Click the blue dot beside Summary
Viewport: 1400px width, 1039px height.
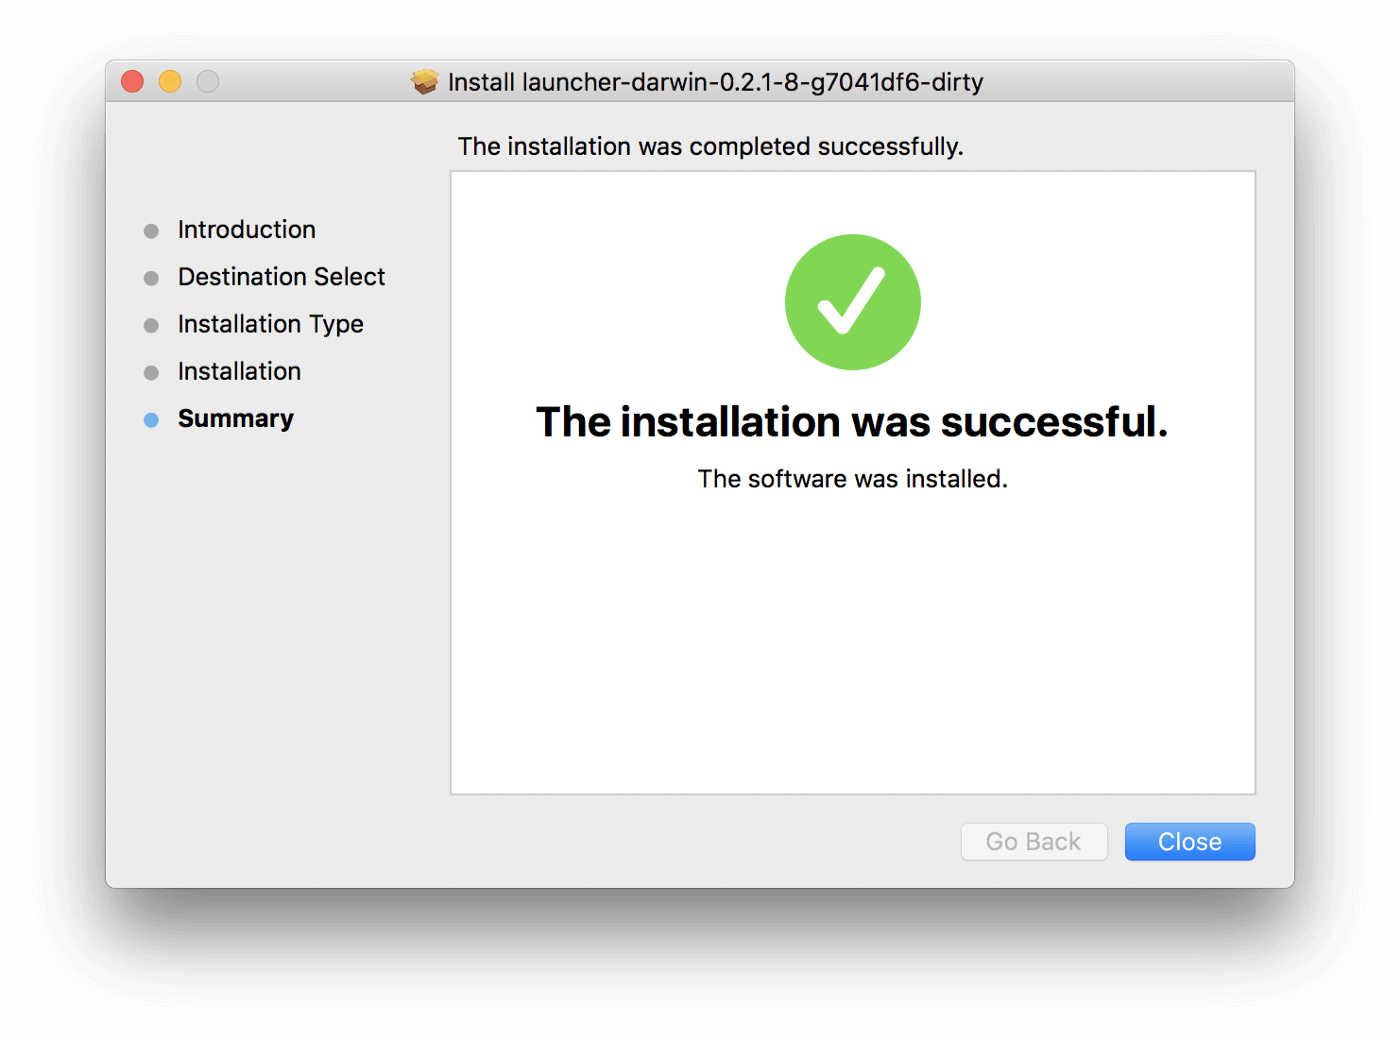click(151, 419)
